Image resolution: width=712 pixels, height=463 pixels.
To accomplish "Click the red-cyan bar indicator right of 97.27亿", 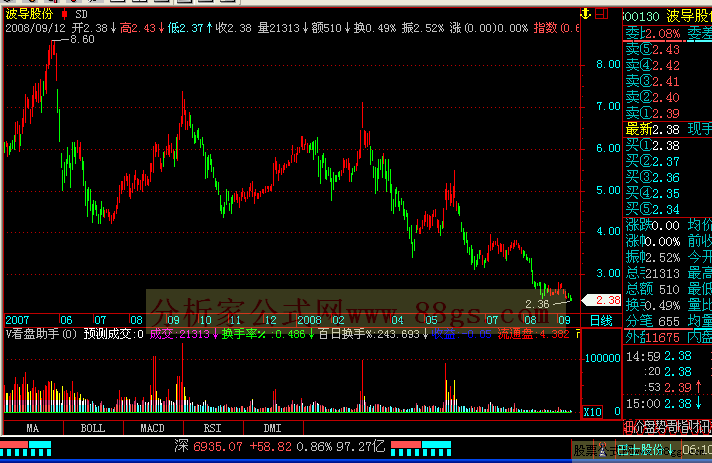I will tap(421, 448).
